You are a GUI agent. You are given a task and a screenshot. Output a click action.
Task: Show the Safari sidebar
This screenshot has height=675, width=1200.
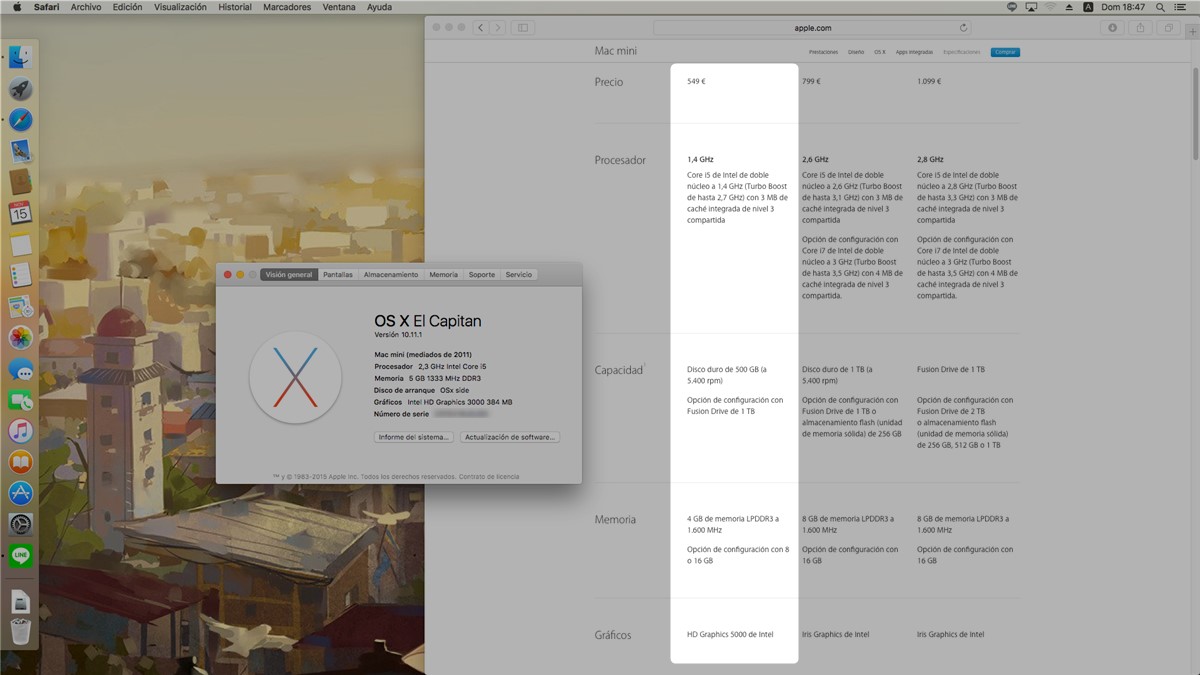click(x=523, y=28)
